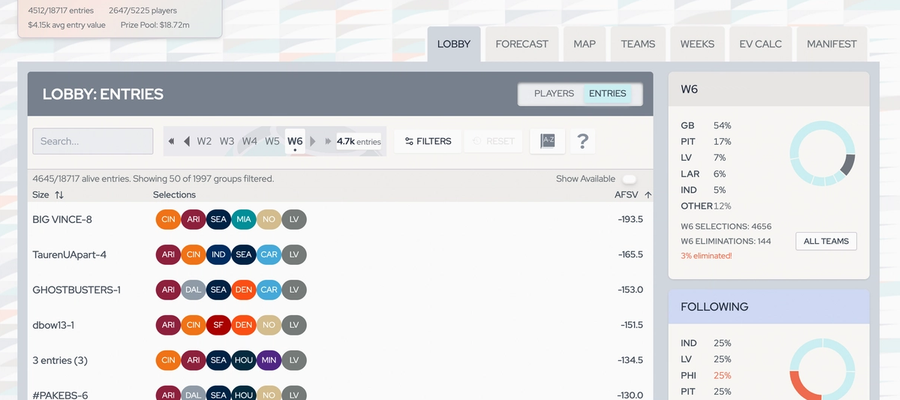
Task: Jump to last week with double-right arrow
Action: (328, 141)
